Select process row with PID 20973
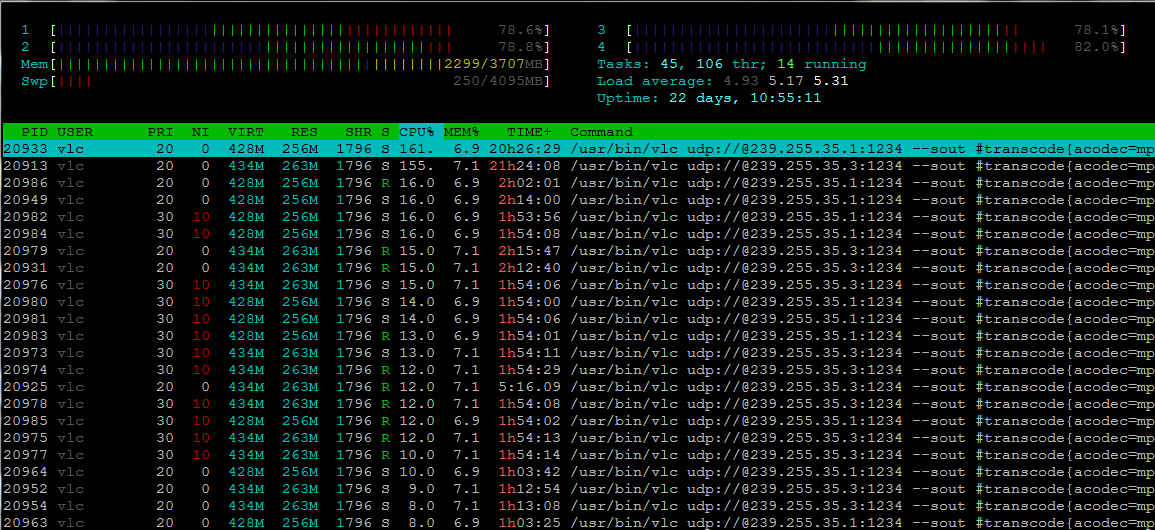This screenshot has width=1155, height=530. point(578,353)
